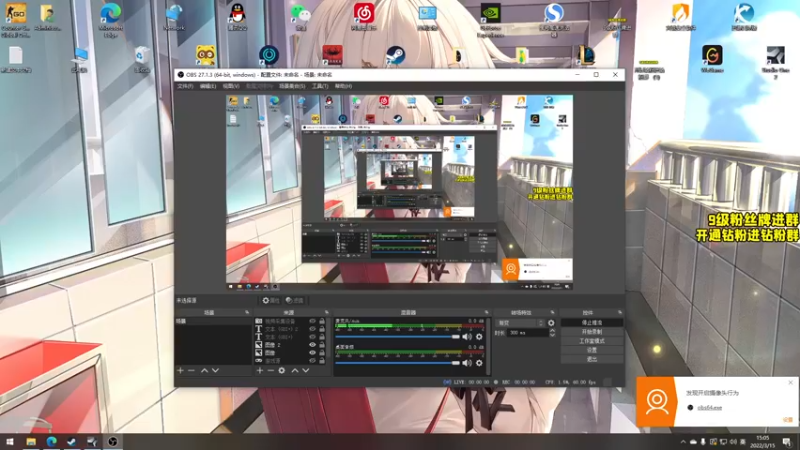Select the 场景 scene in scenes list
The image size is (800, 450).
pos(213,321)
